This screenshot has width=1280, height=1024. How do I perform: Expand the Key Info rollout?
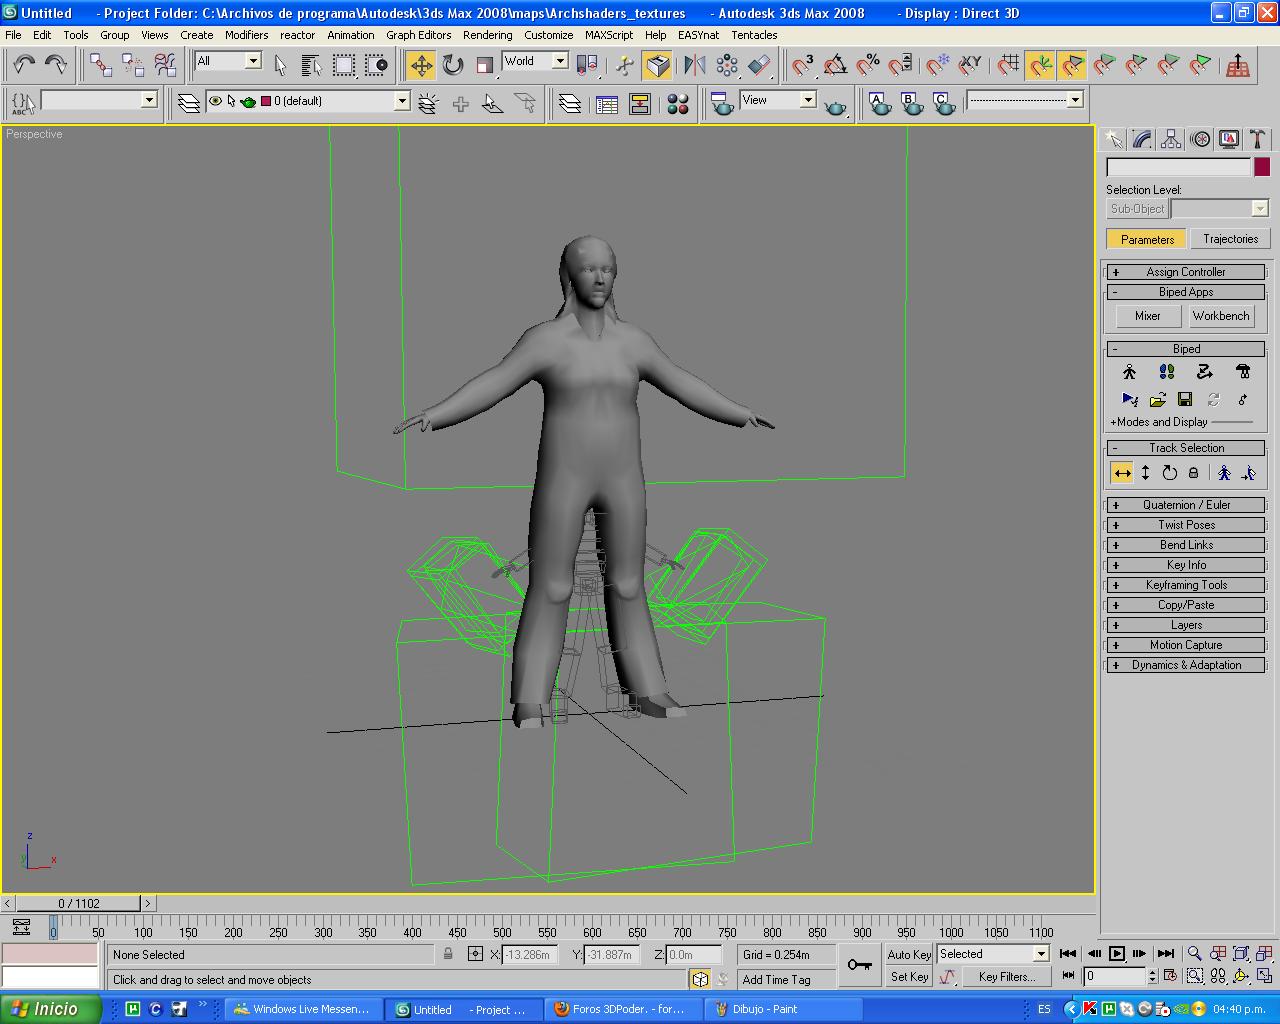point(1186,565)
